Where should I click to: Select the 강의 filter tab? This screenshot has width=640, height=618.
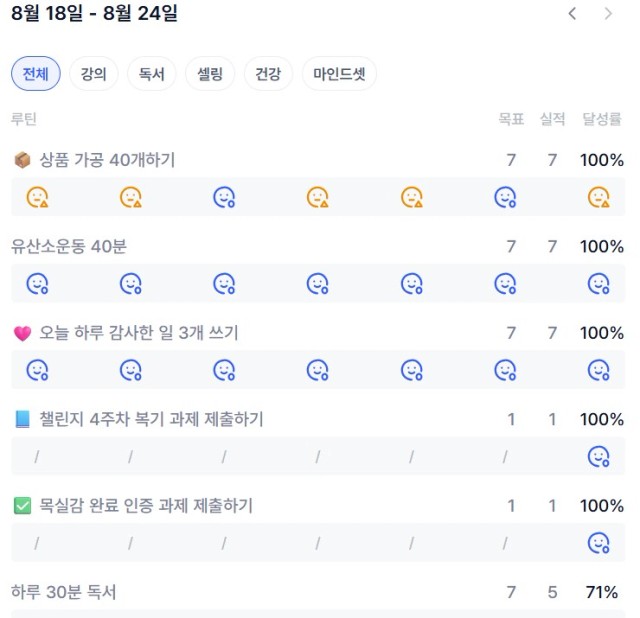click(x=93, y=74)
